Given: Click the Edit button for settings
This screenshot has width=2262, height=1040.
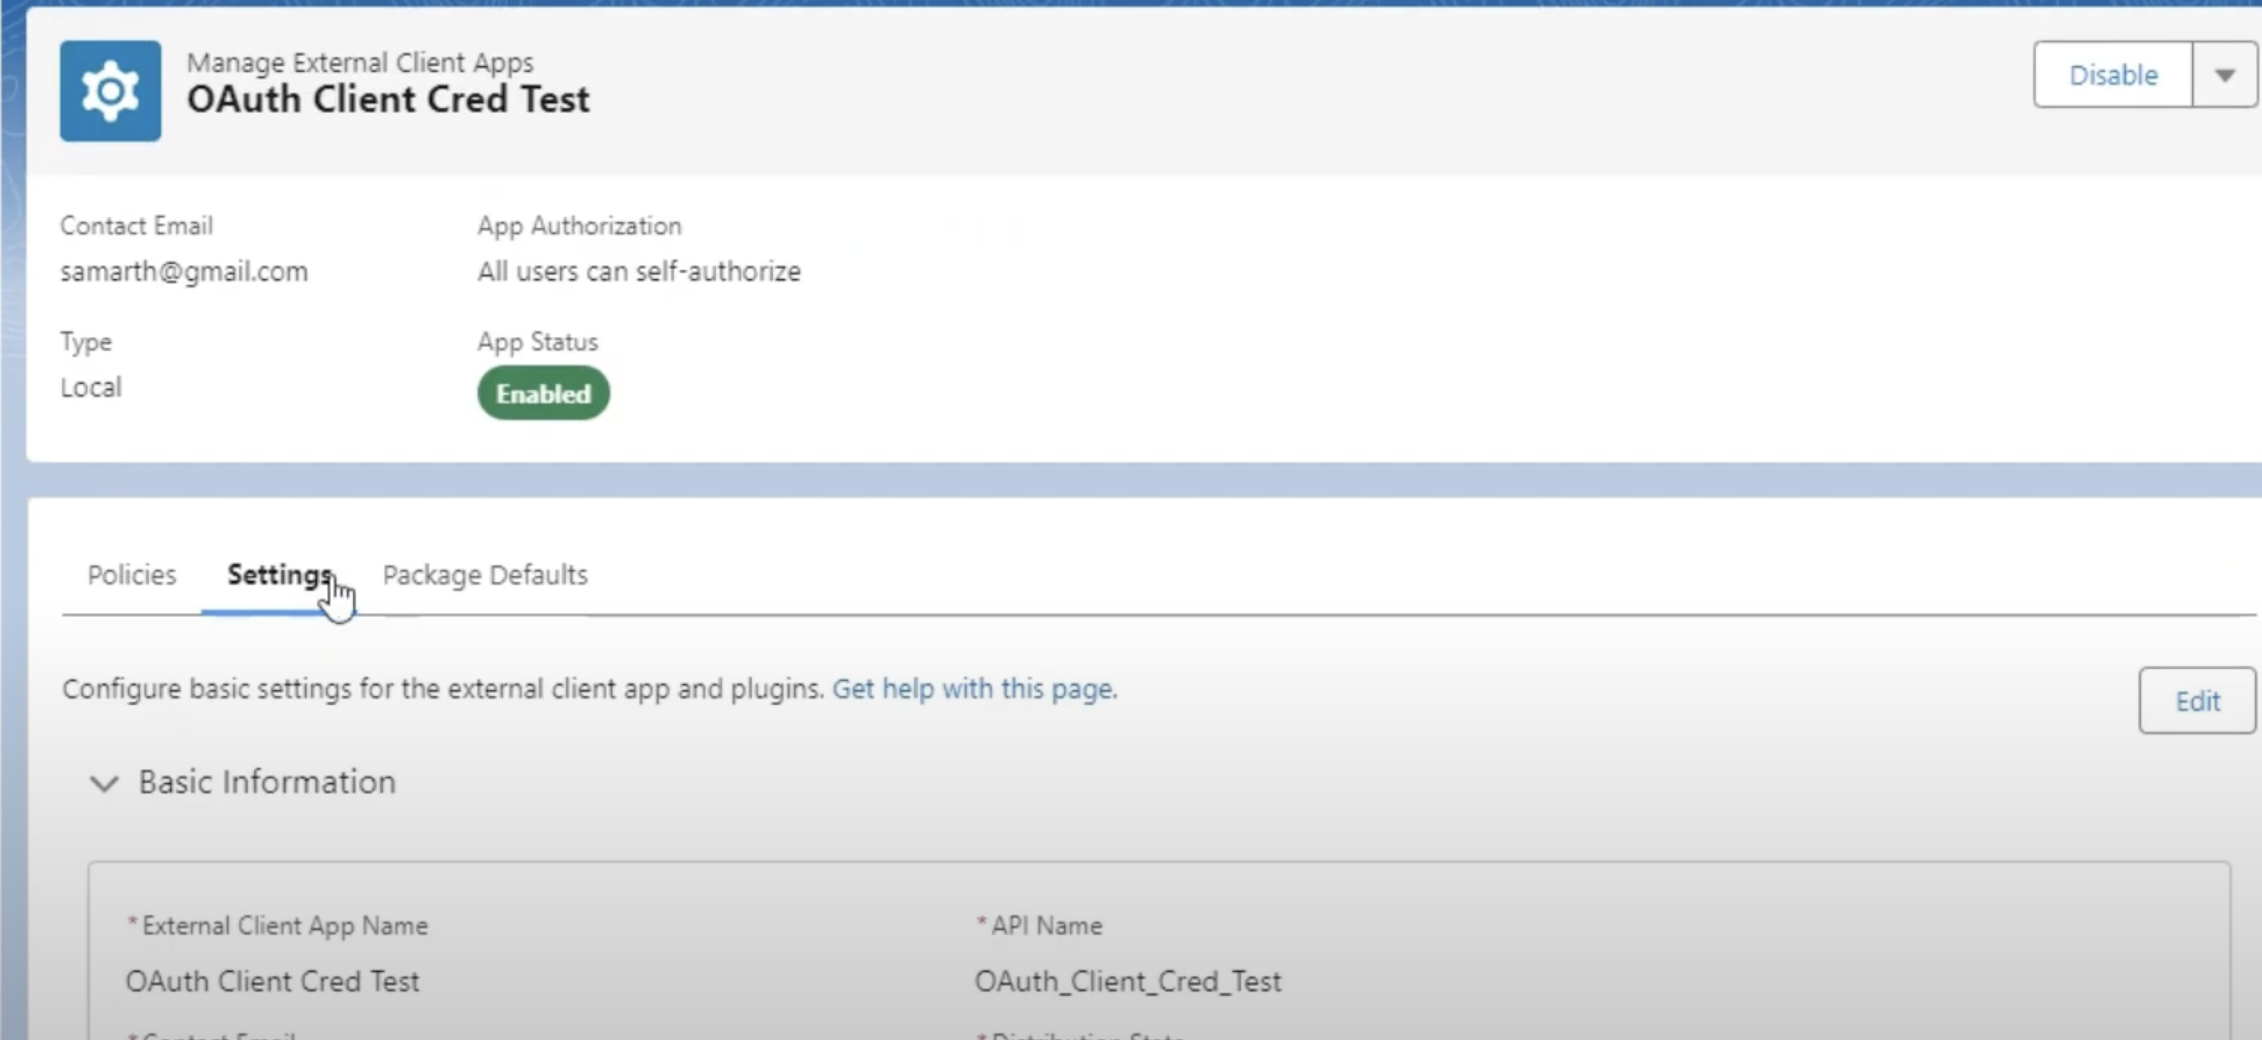Looking at the screenshot, I should tap(2196, 701).
